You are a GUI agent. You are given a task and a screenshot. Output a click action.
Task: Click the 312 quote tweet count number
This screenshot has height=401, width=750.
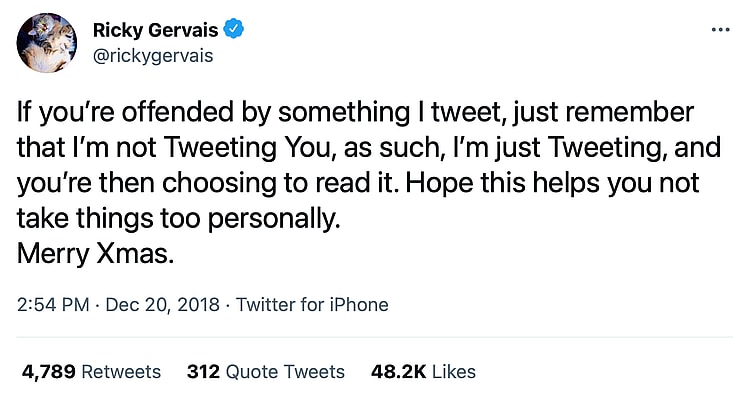click(203, 372)
